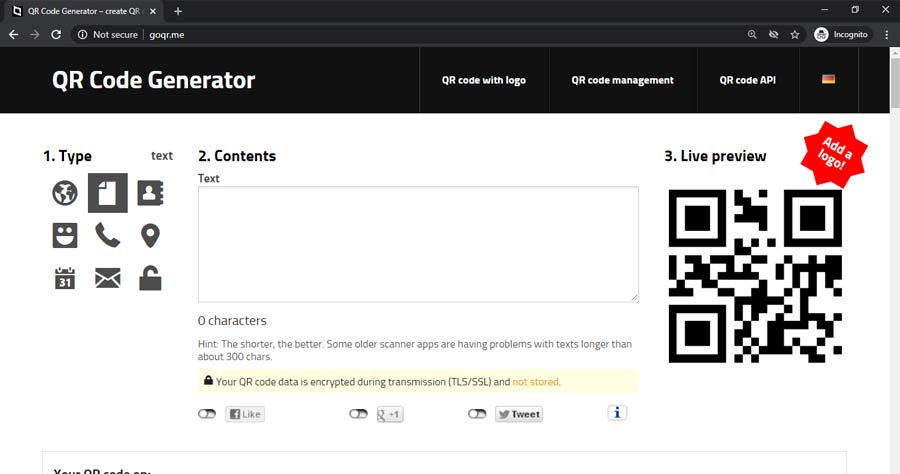Select the text document type icon
900x474 pixels.
click(108, 193)
